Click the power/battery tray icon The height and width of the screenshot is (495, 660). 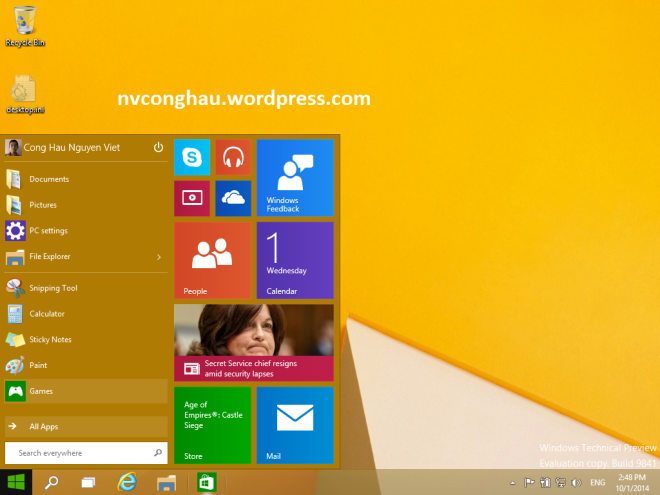(545, 482)
